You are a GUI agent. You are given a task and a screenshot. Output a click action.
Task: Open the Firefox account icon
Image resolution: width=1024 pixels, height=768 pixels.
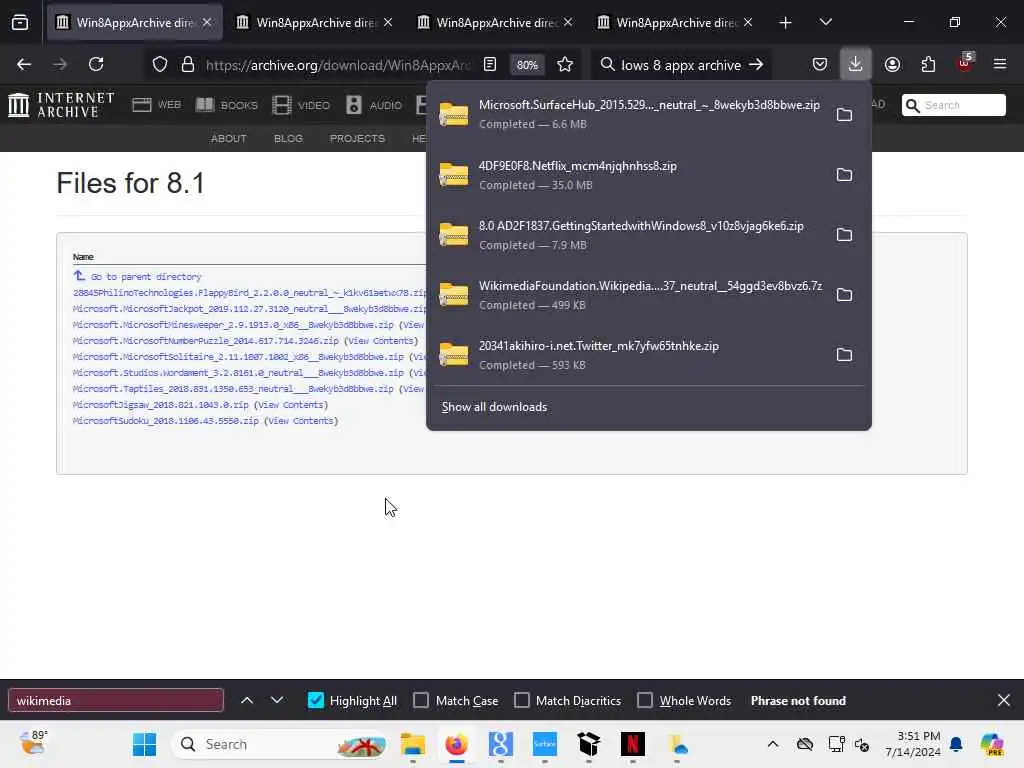click(892, 64)
